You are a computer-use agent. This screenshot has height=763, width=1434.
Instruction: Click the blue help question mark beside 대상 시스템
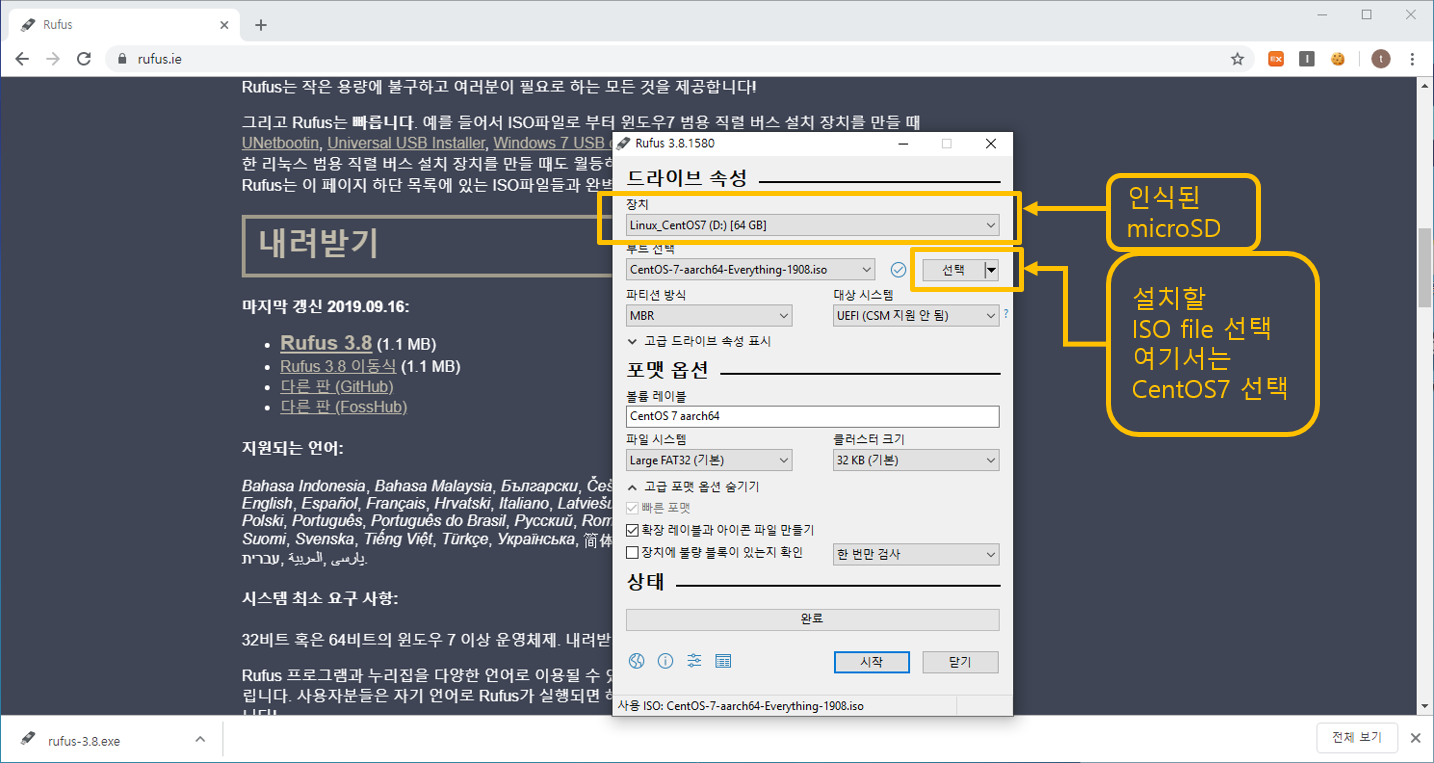pyautogui.click(x=1005, y=315)
